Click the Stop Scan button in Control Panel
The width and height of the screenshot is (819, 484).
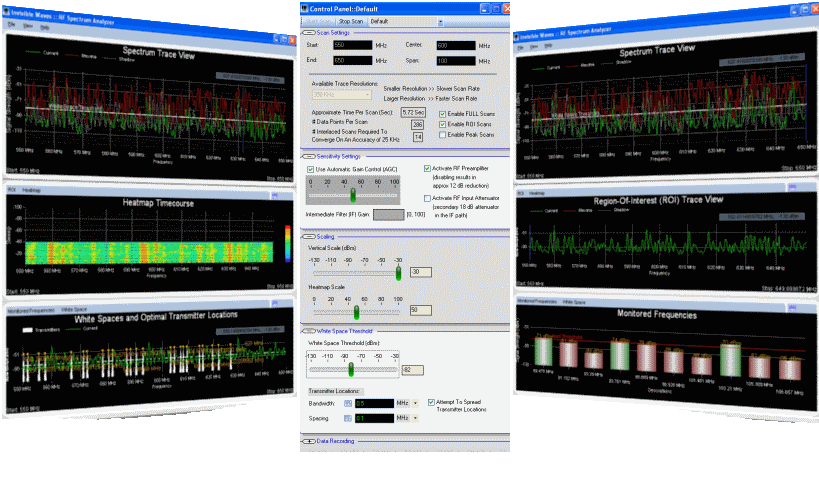coord(350,21)
